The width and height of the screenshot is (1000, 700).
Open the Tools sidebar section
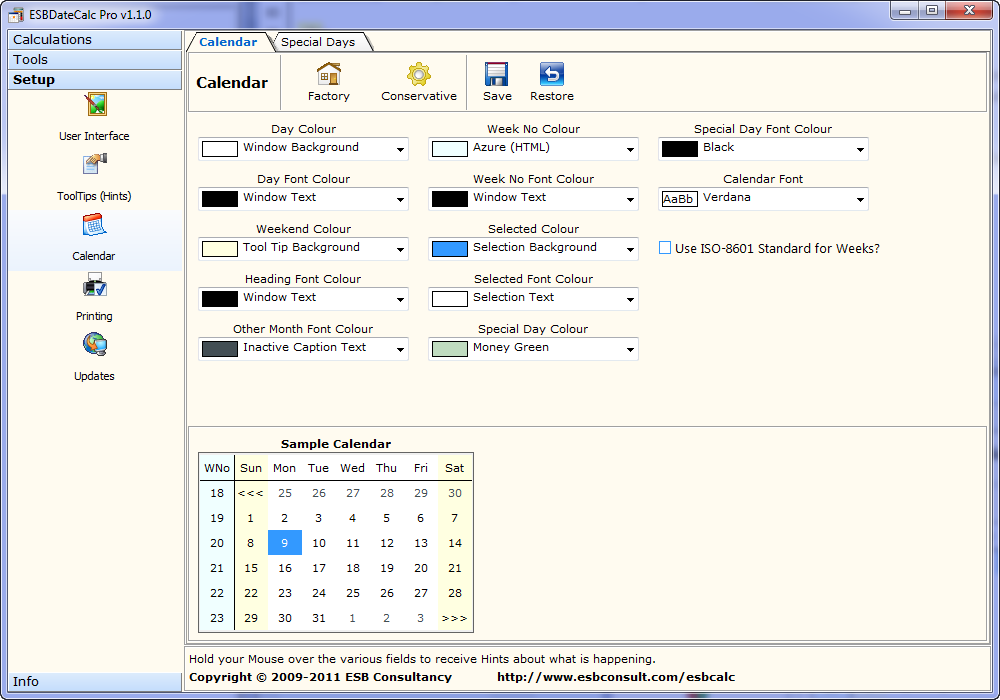(95, 59)
